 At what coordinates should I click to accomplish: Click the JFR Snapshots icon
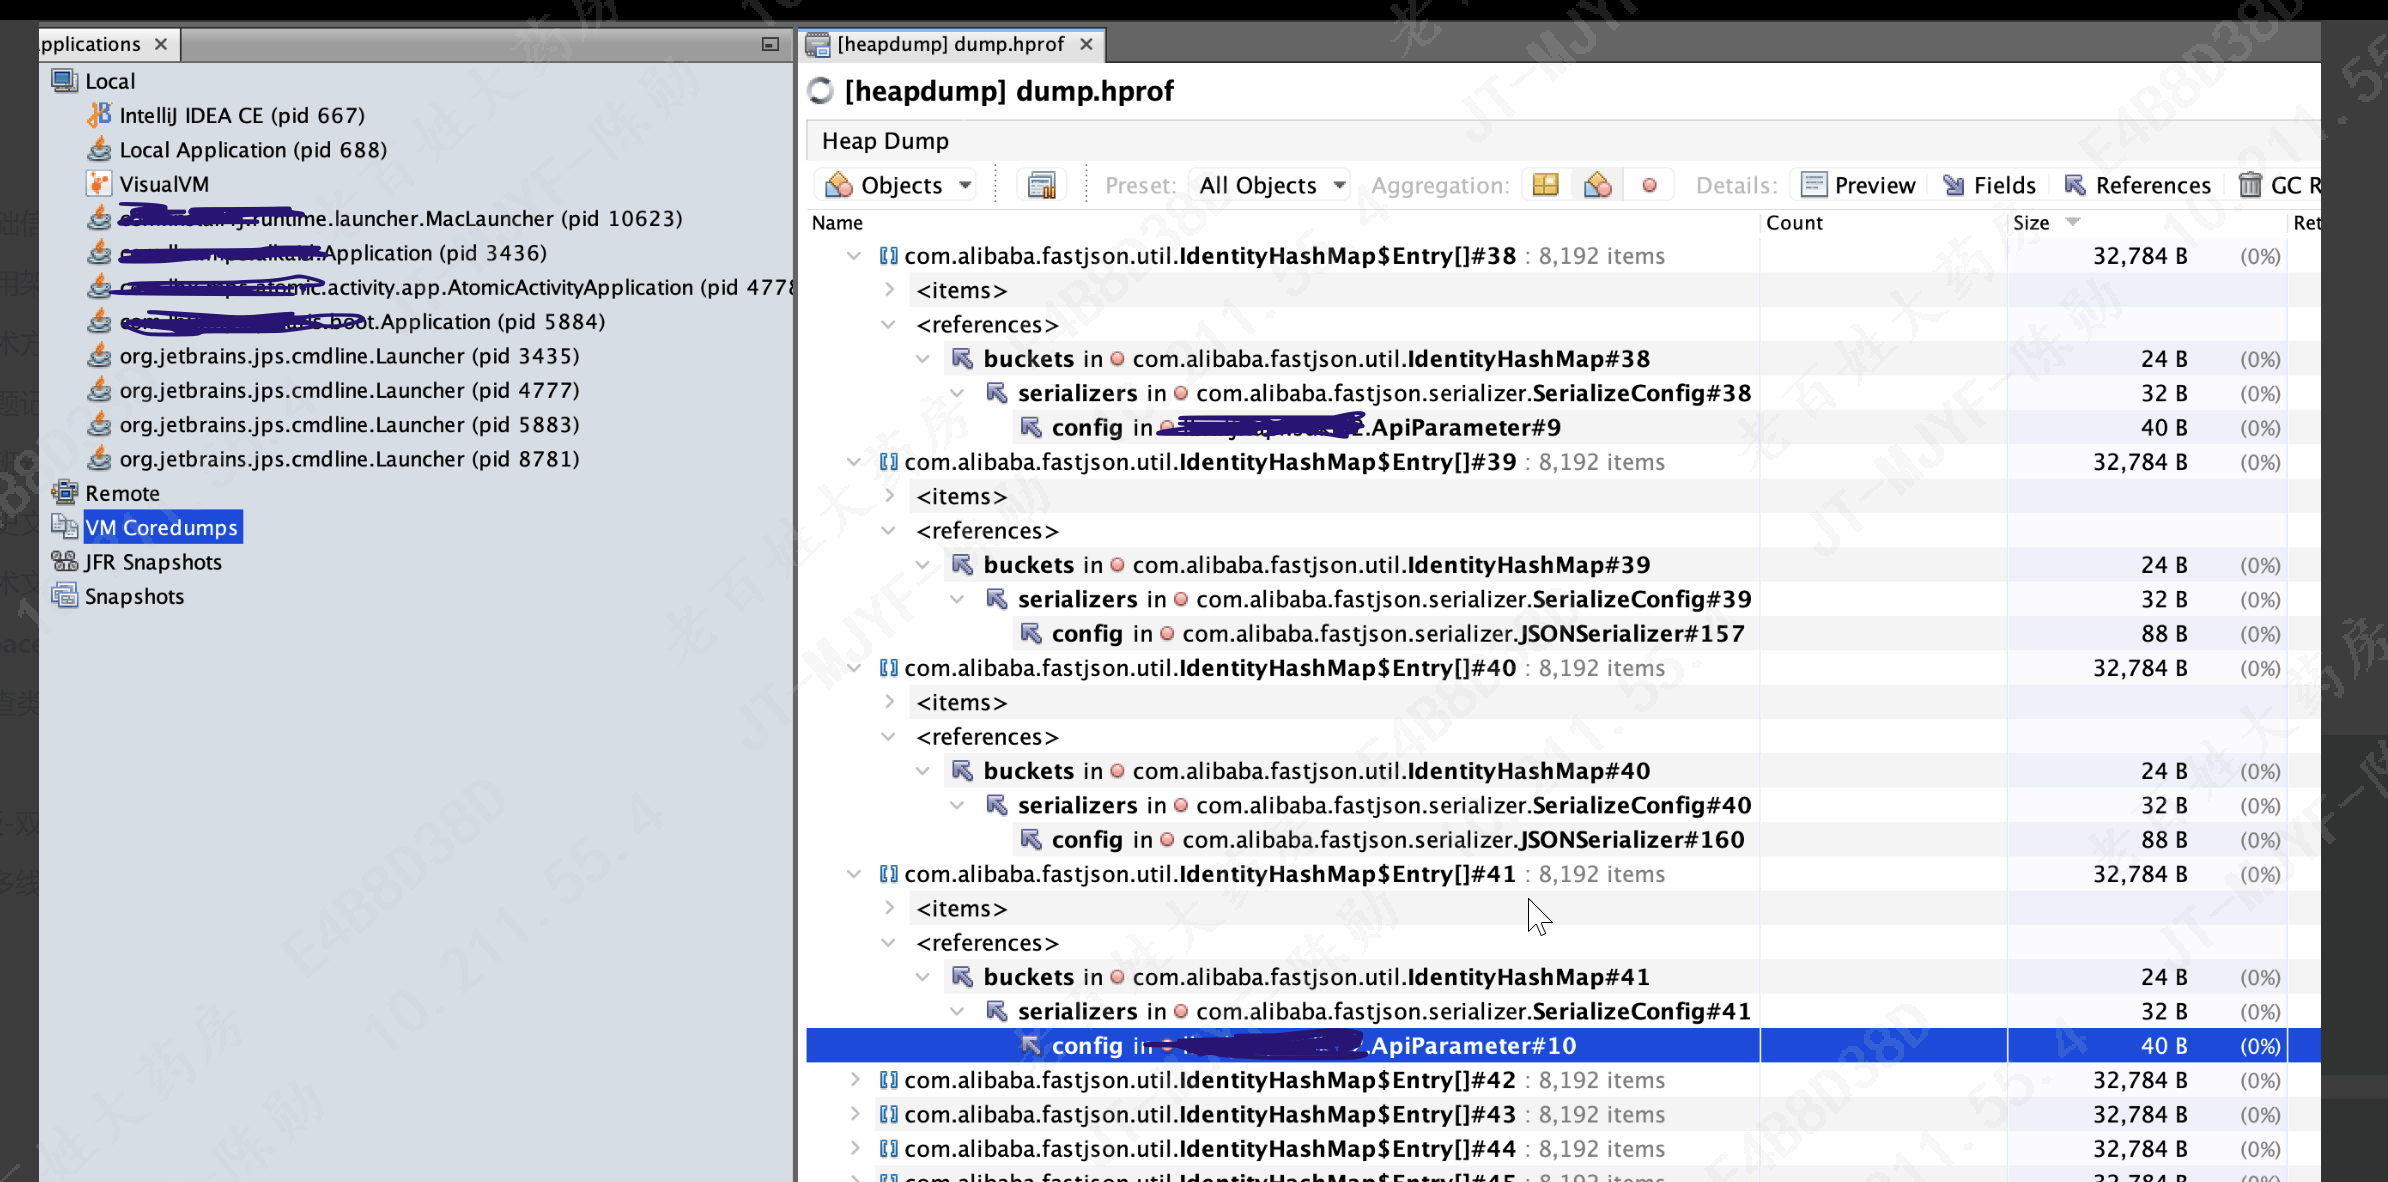tap(64, 562)
